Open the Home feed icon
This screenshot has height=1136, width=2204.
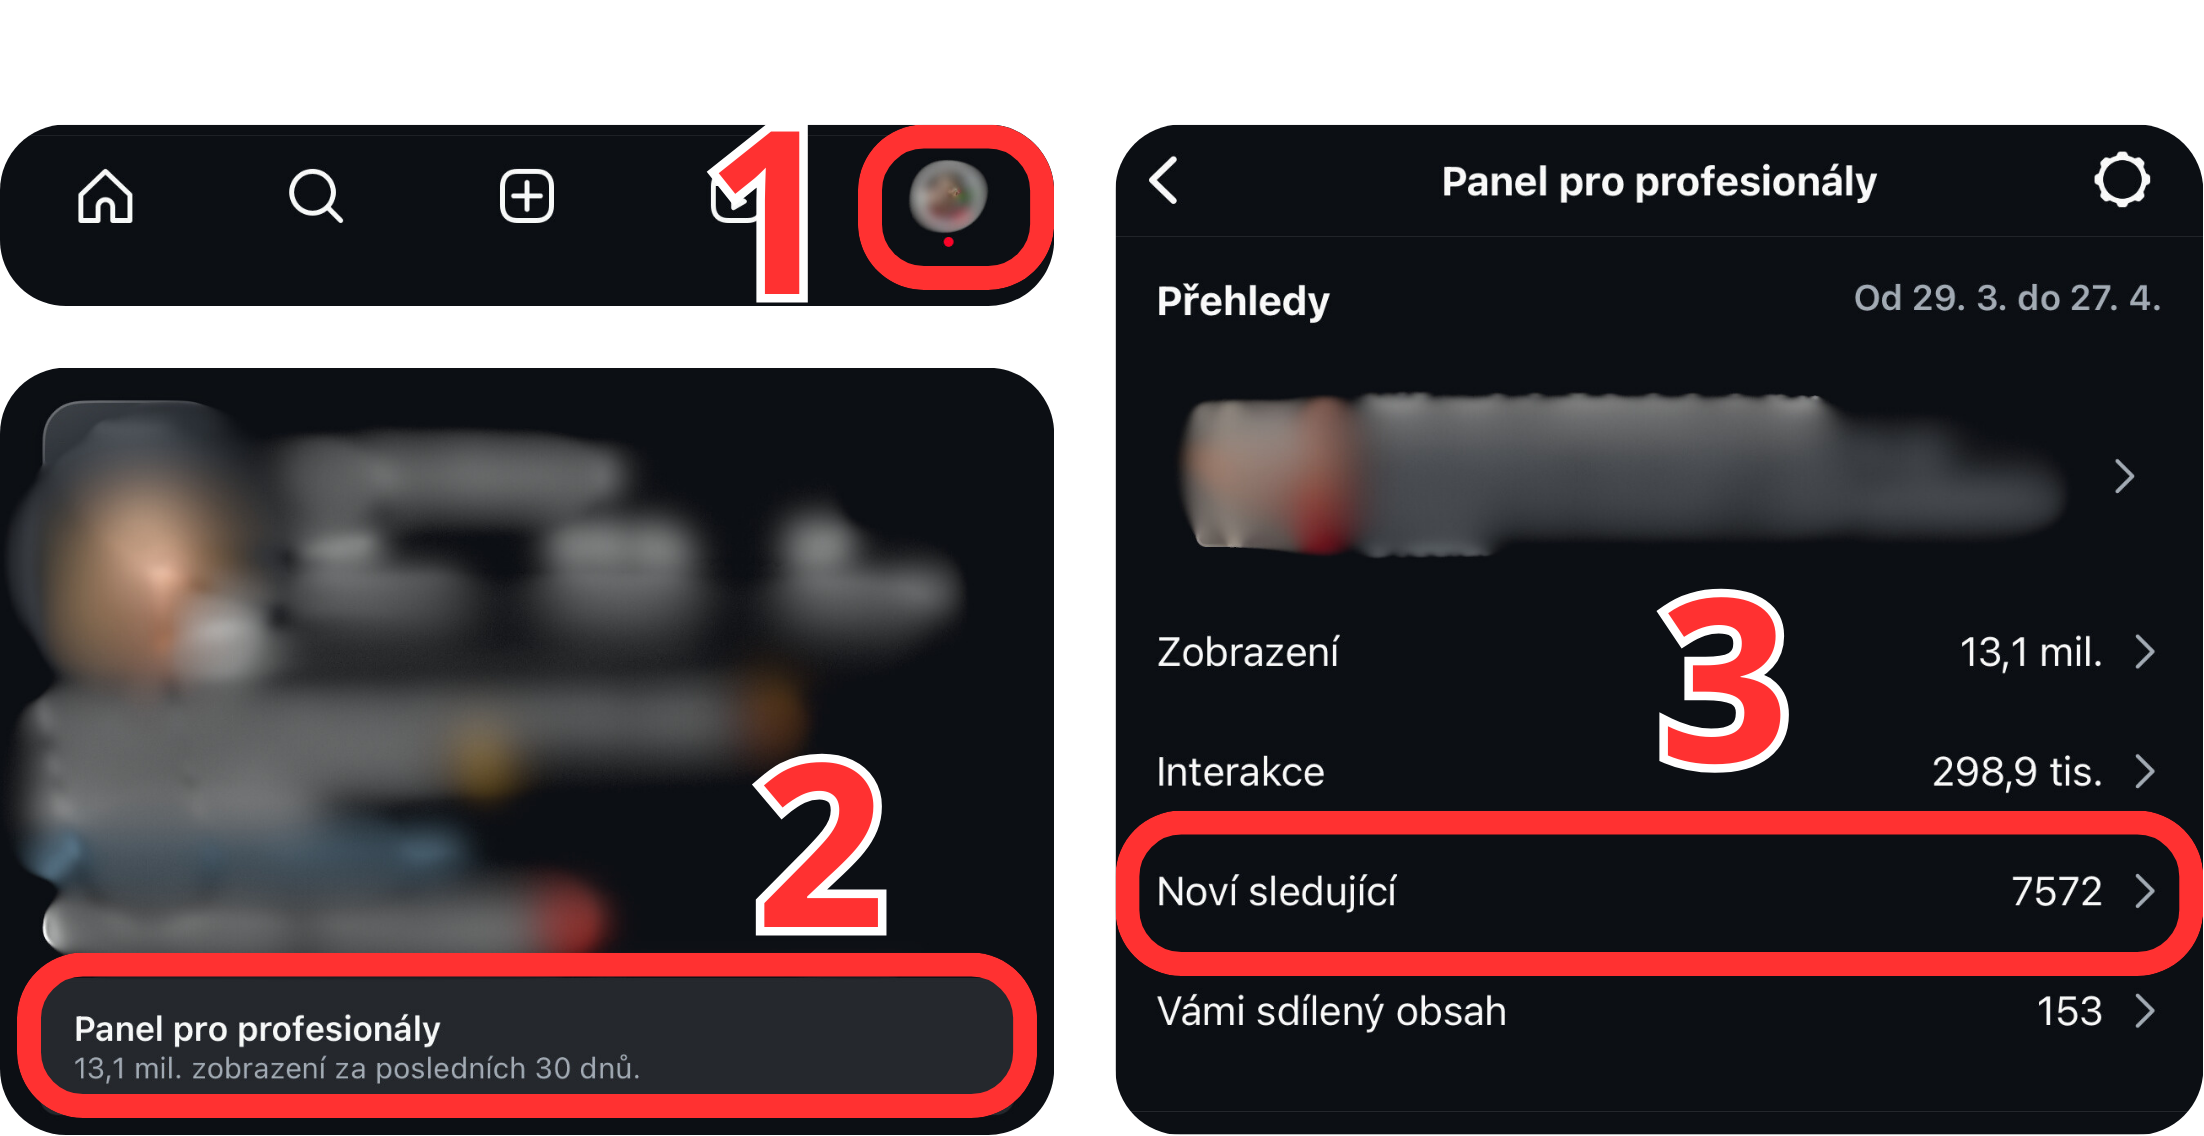pos(105,196)
